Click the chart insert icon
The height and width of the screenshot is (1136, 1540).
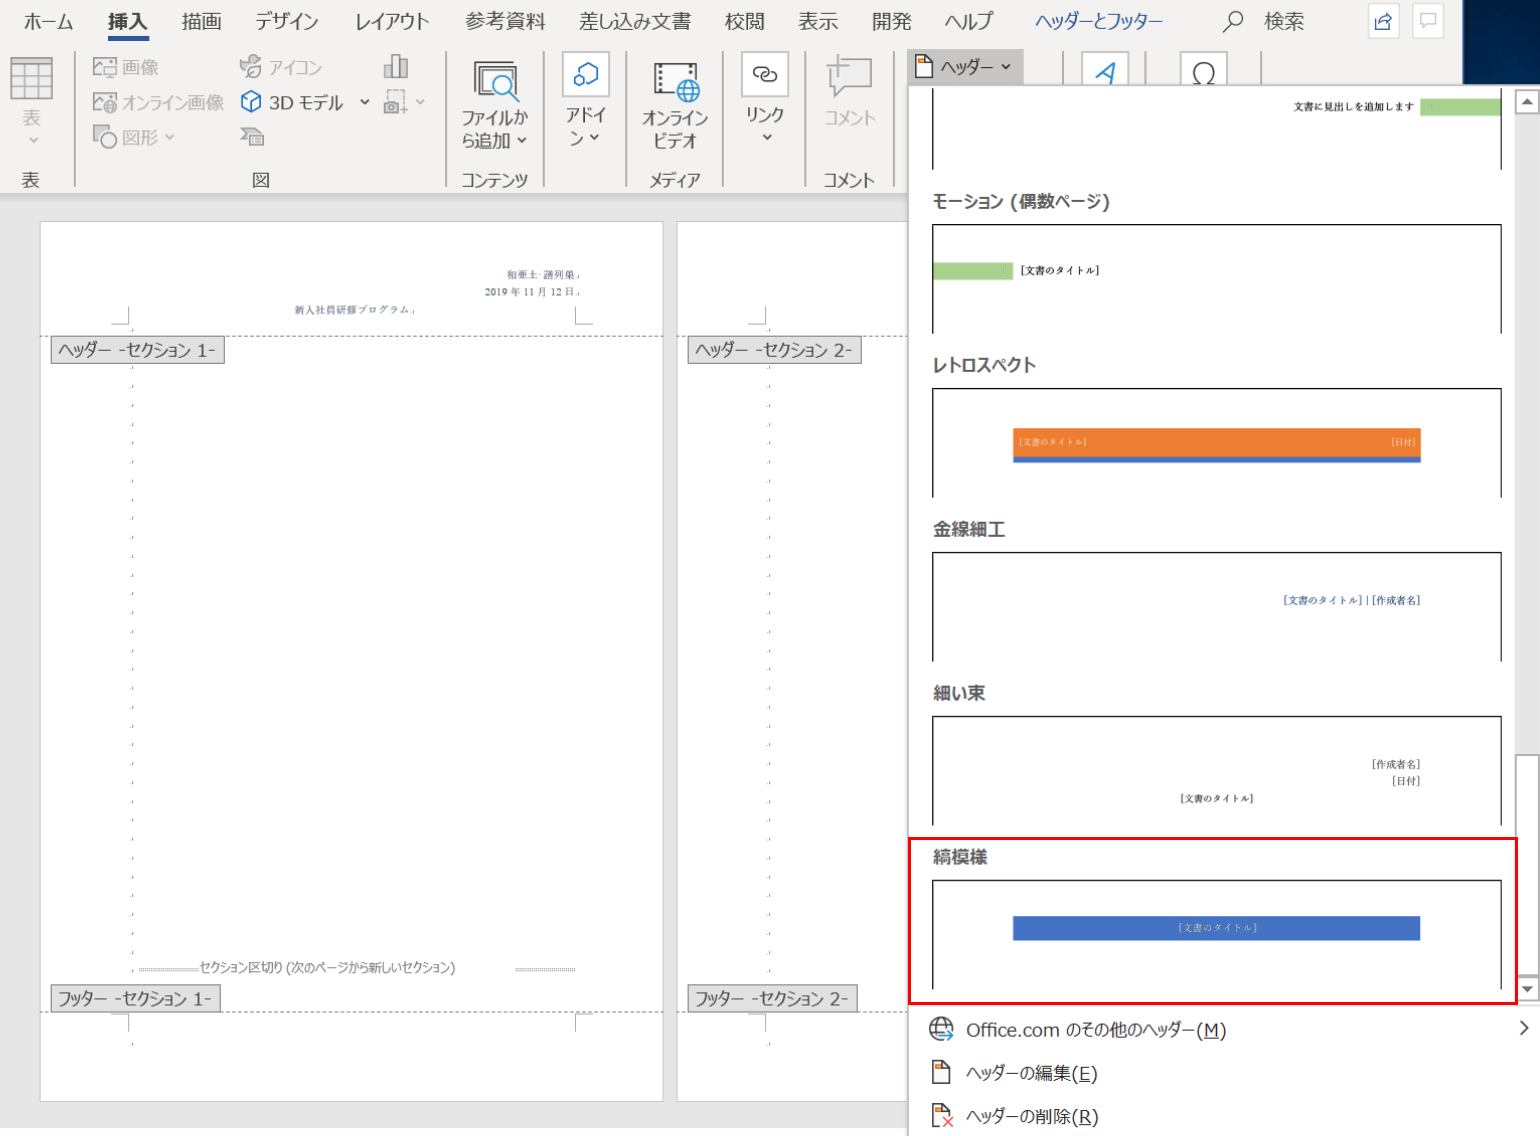396,67
